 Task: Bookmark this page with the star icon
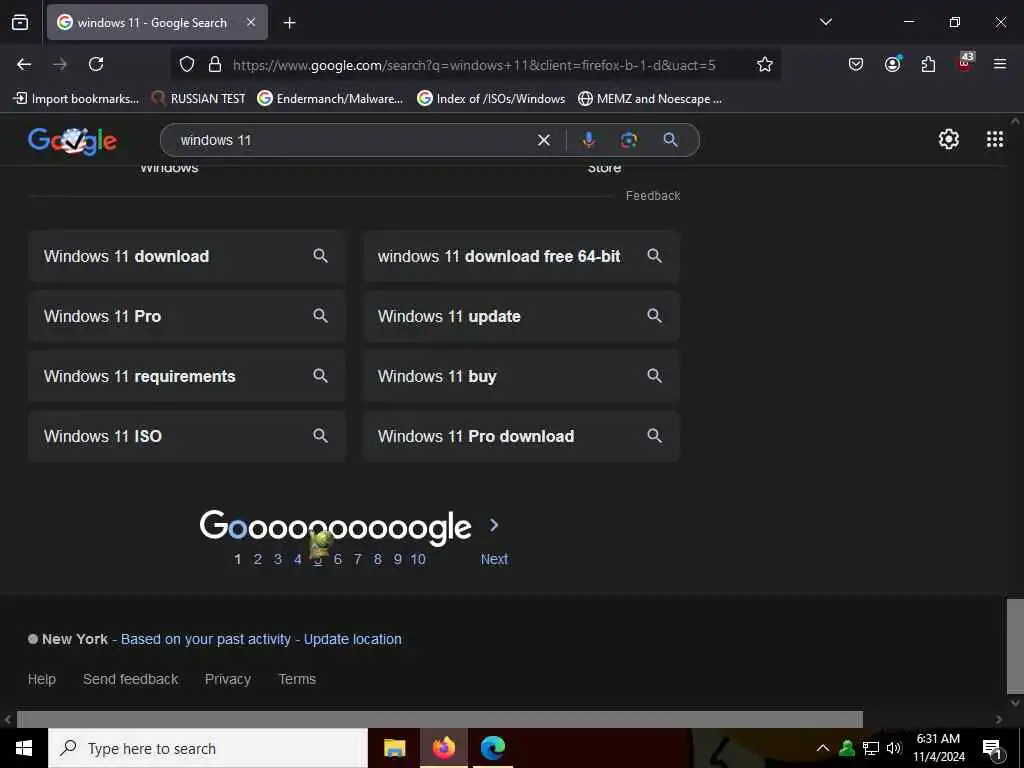765,64
